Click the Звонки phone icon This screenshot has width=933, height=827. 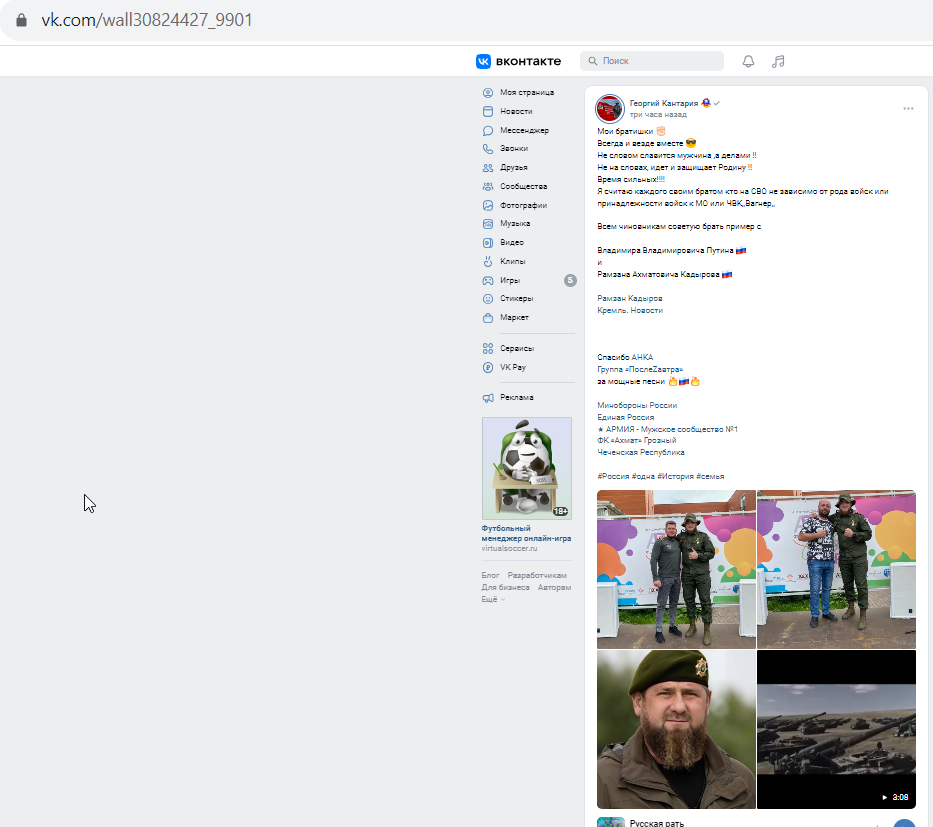[488, 149]
